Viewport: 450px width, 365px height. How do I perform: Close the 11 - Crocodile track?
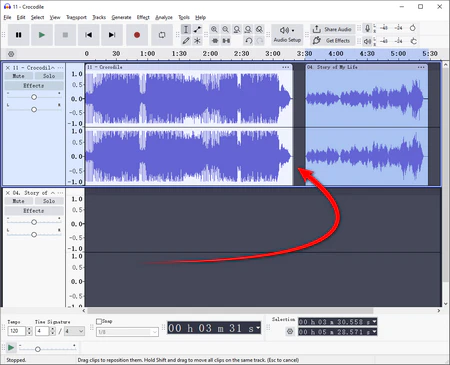(8, 68)
